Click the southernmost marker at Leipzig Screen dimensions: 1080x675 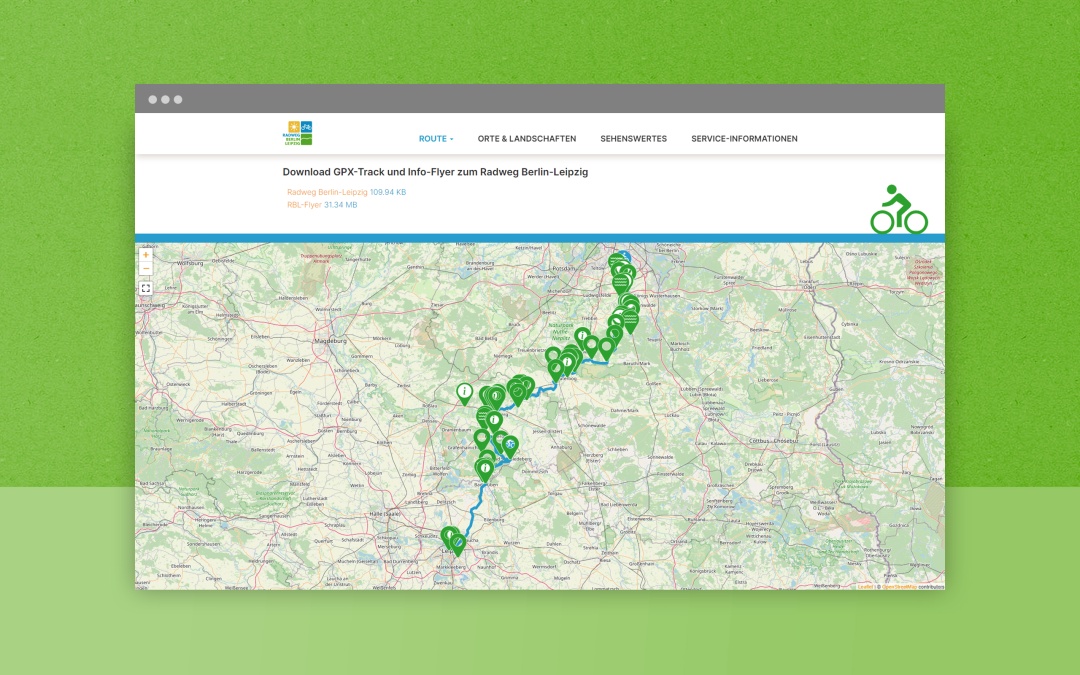pyautogui.click(x=458, y=546)
